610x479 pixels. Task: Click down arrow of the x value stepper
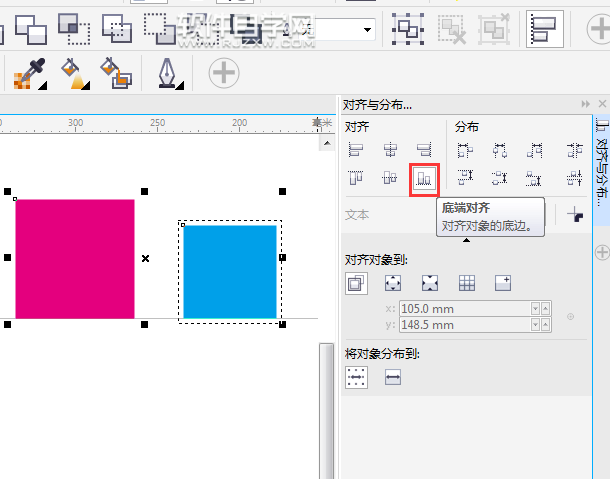[x=535, y=309]
